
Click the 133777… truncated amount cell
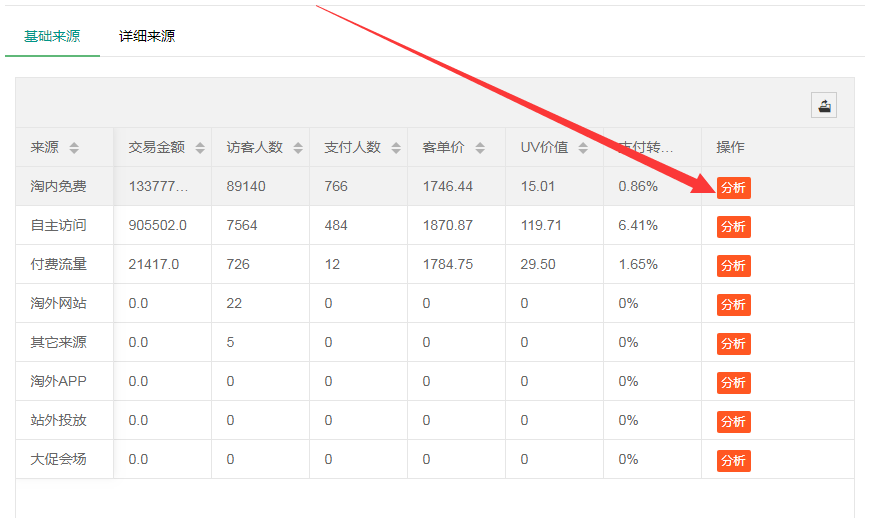(163, 186)
